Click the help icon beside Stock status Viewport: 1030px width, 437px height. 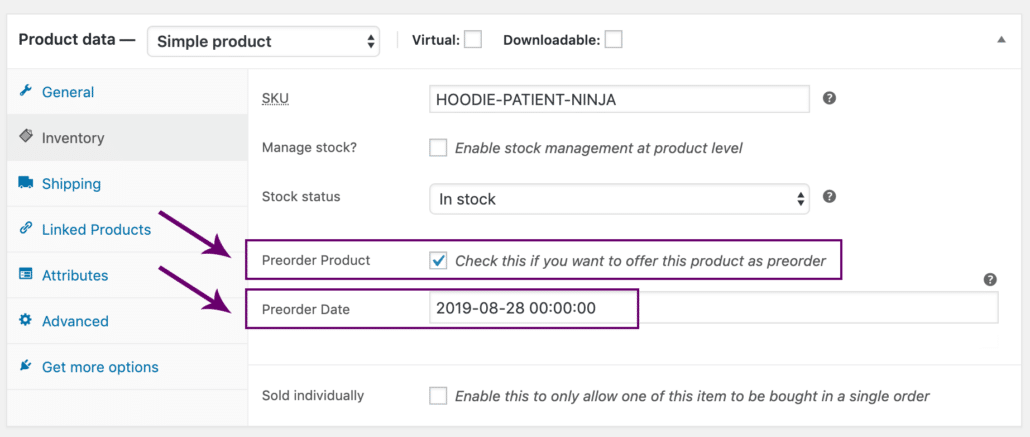click(830, 196)
